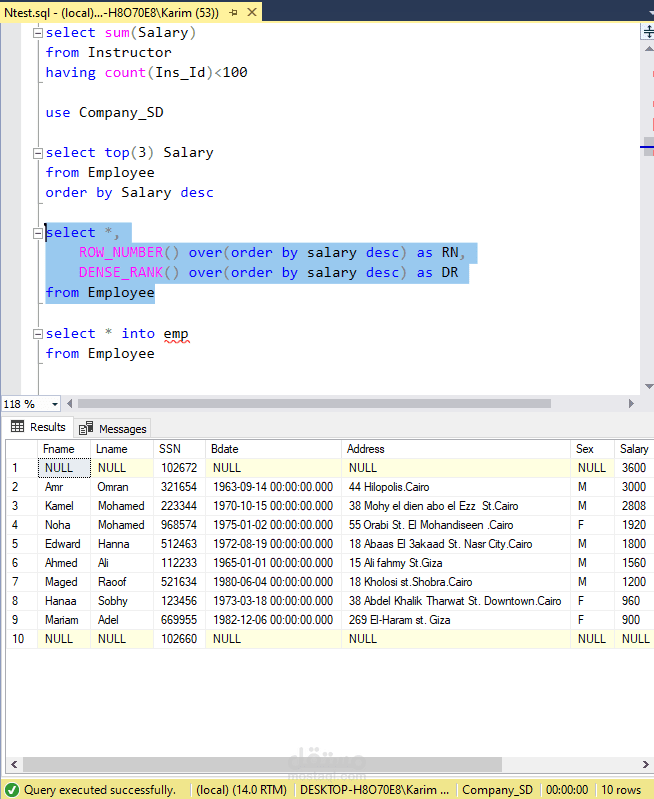Switch to the Messages tab
This screenshot has width=654, height=799.
tap(113, 429)
